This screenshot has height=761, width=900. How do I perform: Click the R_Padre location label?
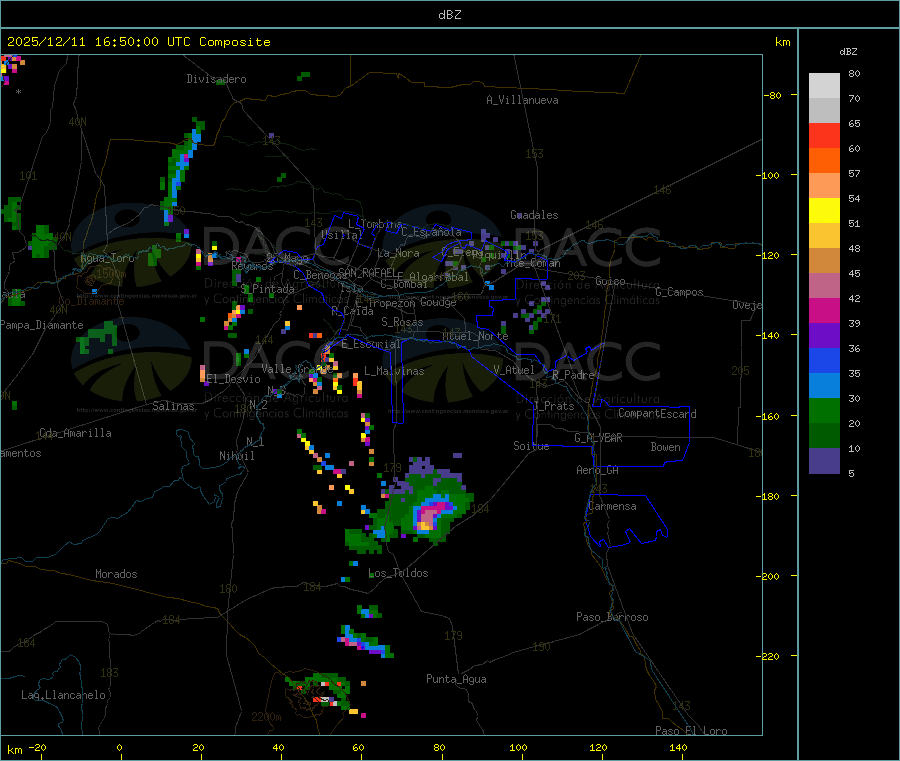[573, 375]
